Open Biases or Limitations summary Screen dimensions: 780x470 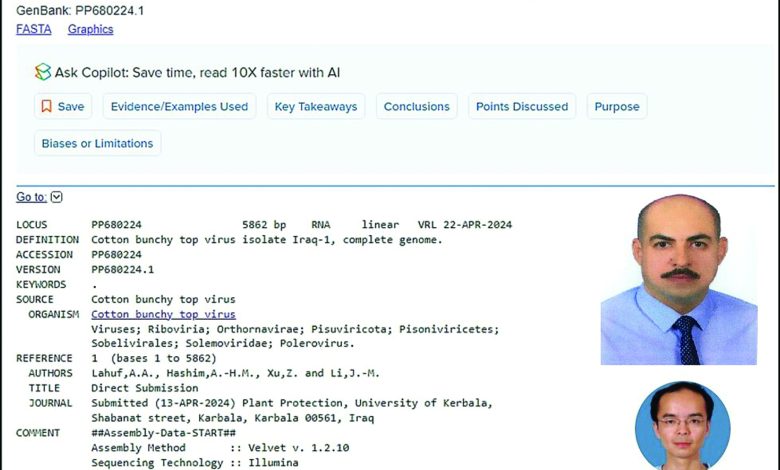click(x=97, y=143)
